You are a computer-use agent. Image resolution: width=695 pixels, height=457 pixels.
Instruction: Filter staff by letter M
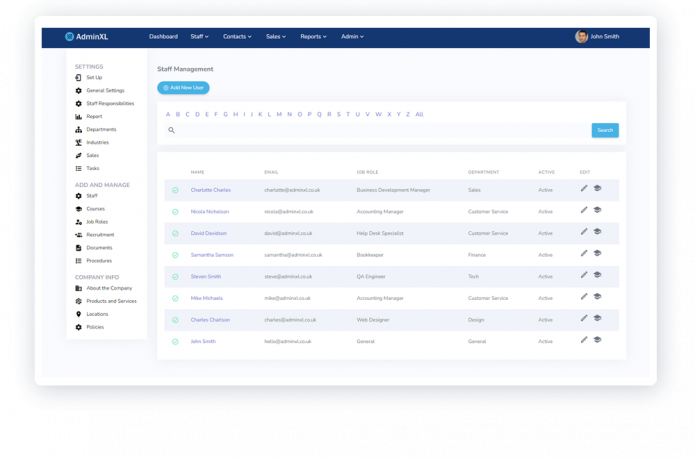[x=279, y=114]
